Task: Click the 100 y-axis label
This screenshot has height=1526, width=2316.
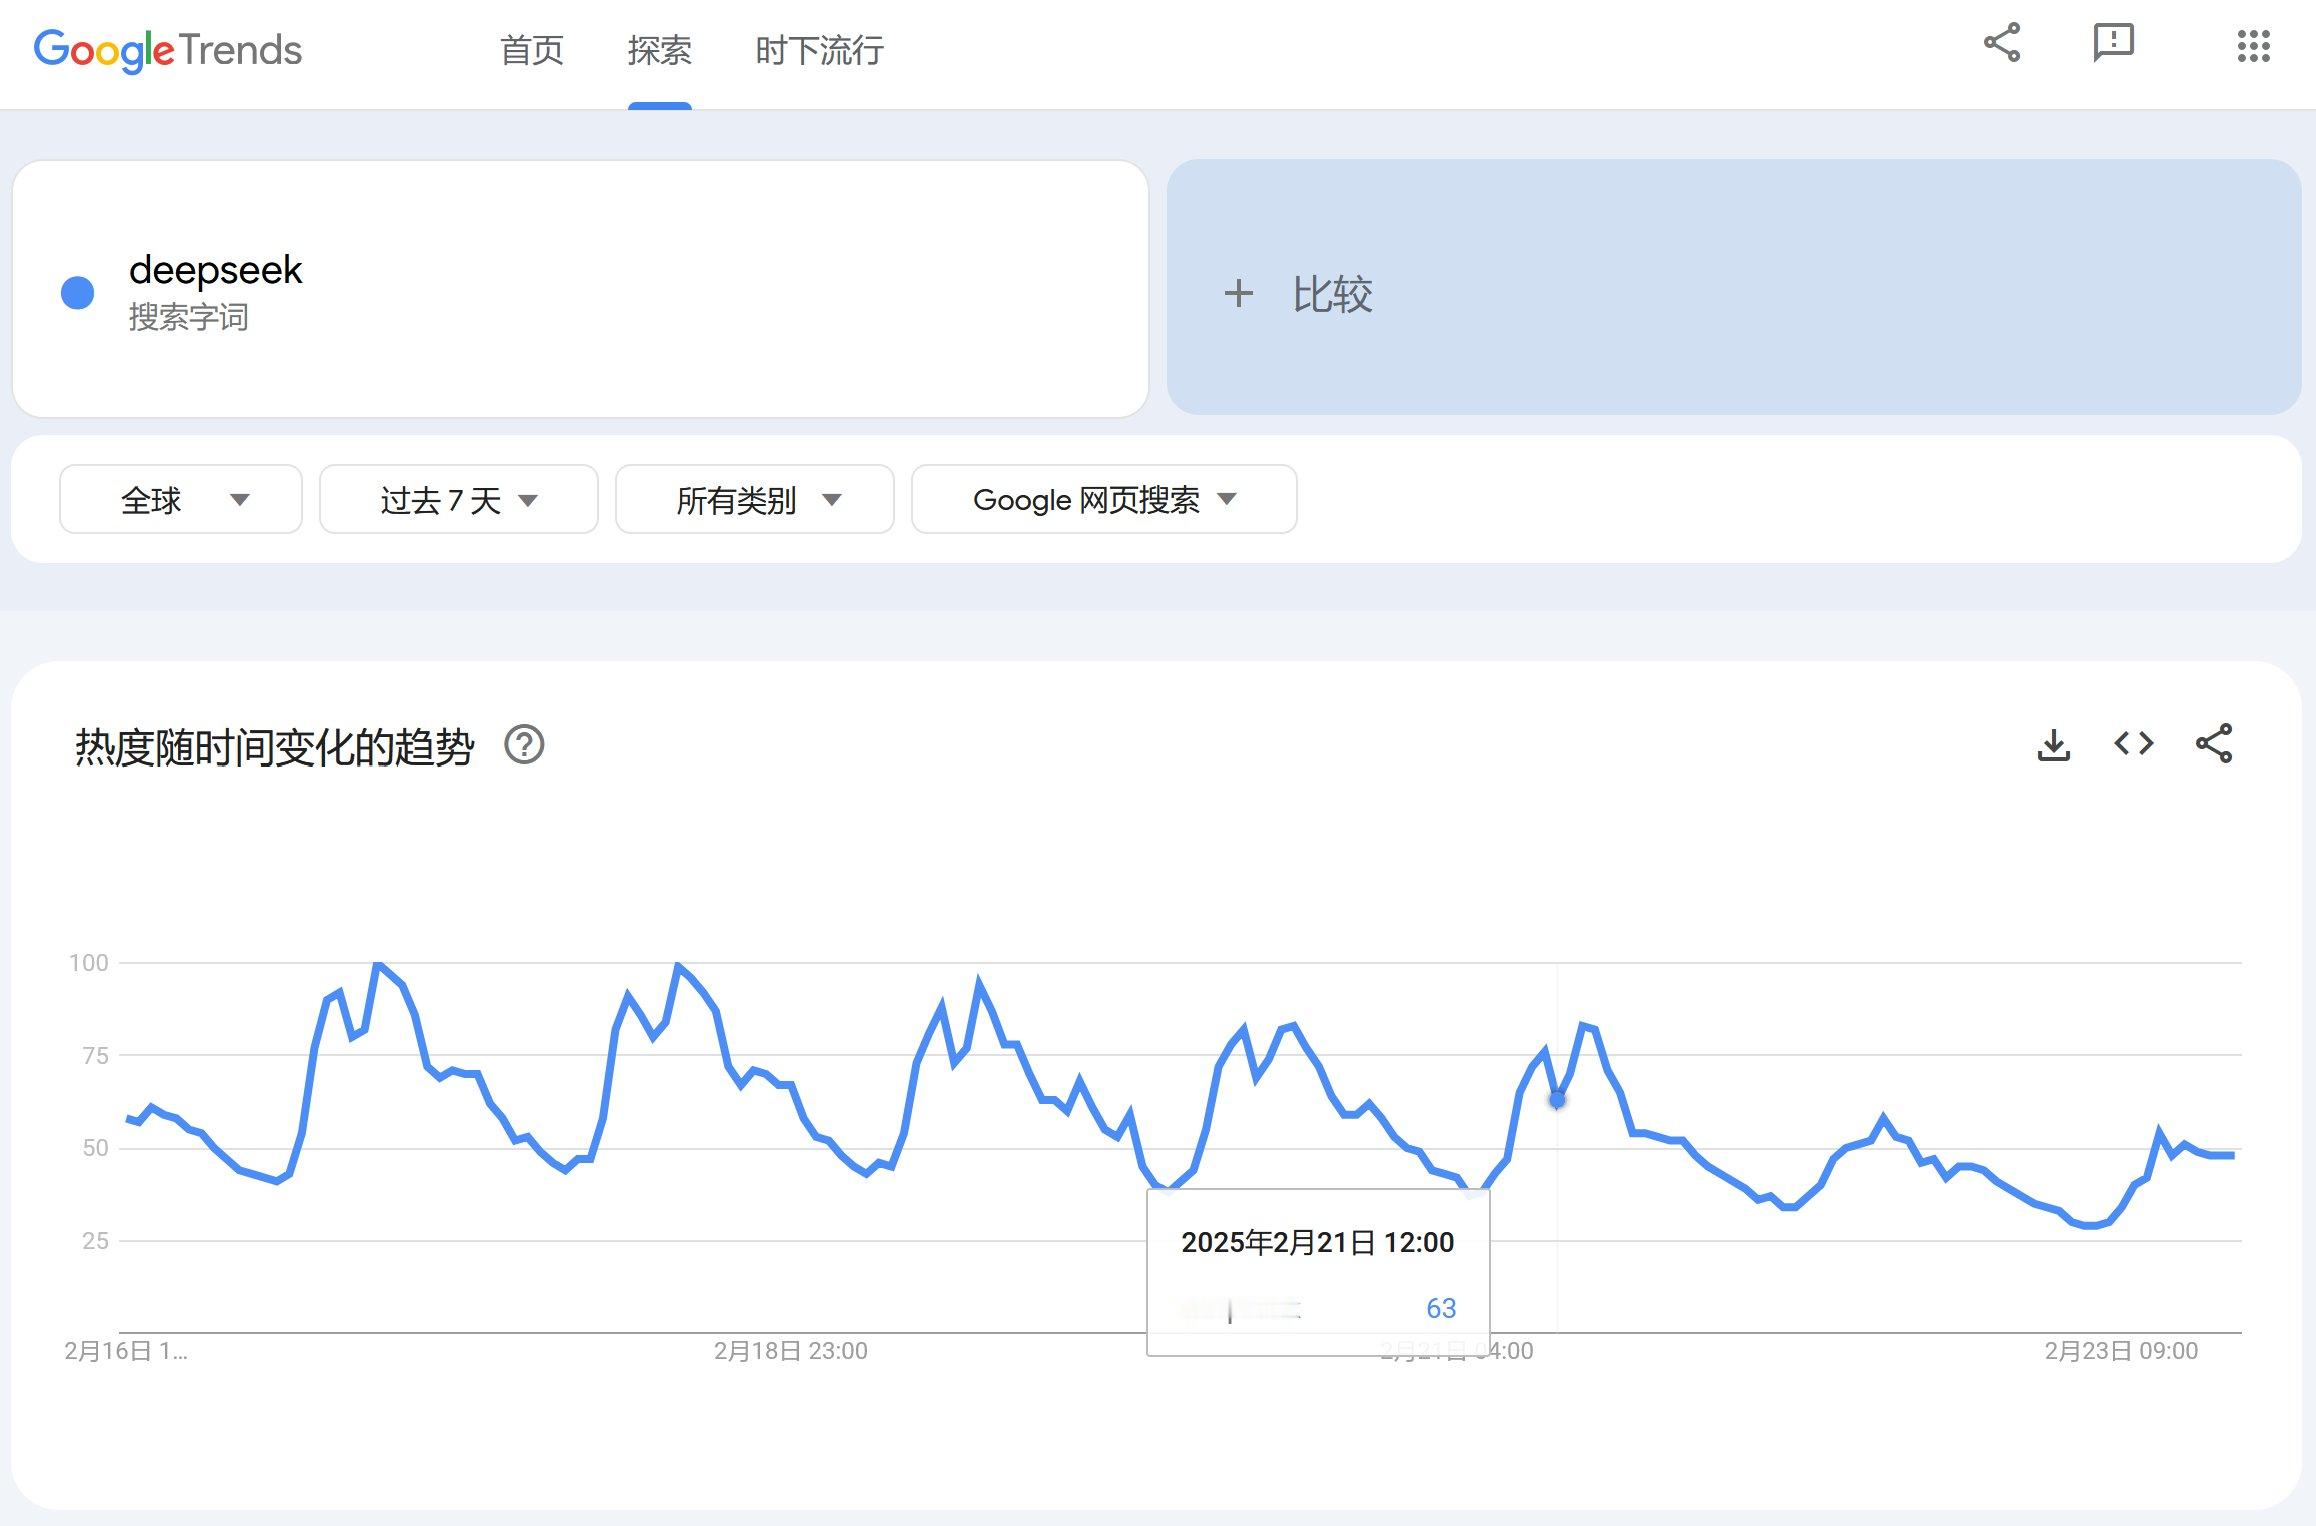Action: [x=88, y=963]
